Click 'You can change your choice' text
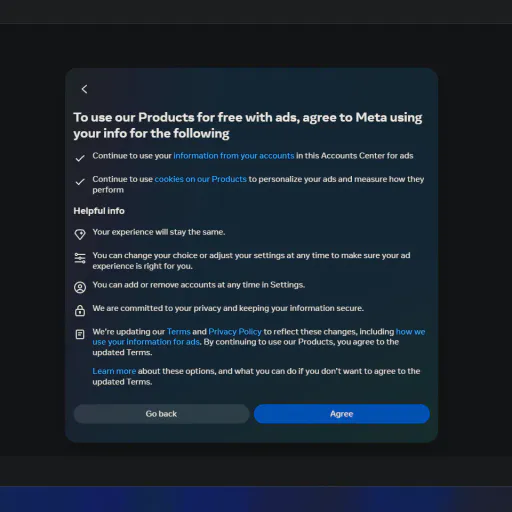Viewport: 512px width, 512px height. click(251, 261)
